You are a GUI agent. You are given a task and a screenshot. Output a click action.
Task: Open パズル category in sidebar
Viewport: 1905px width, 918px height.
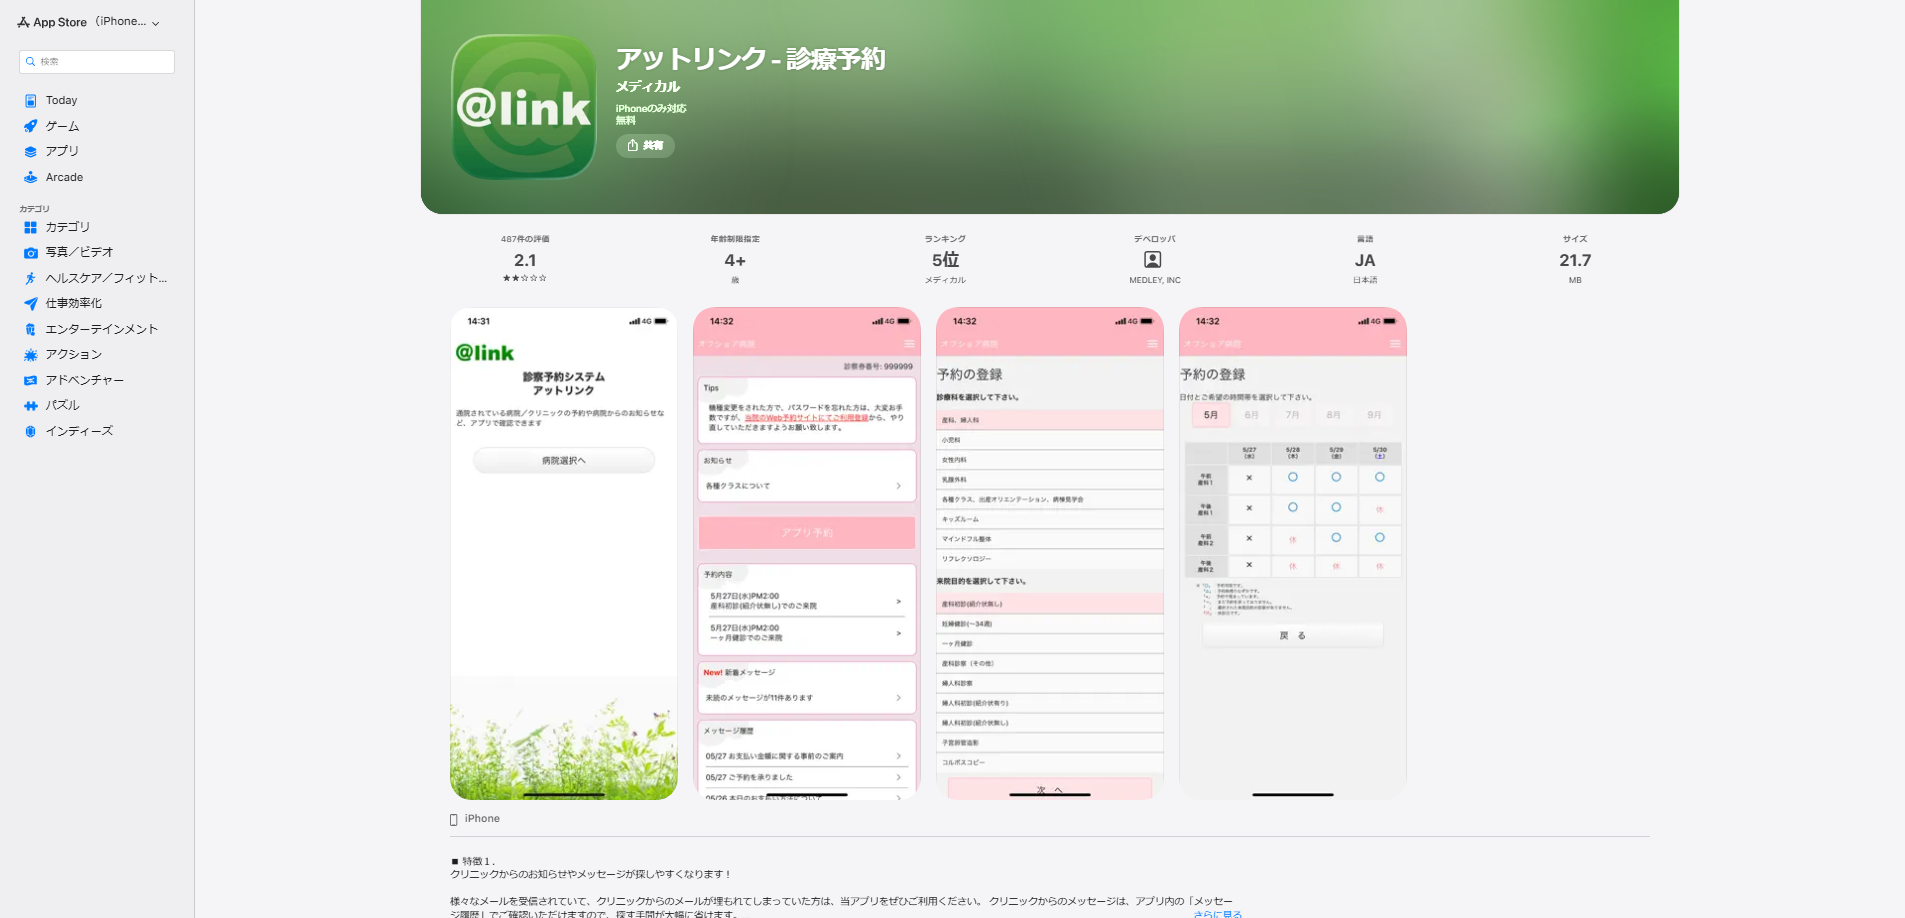tap(97, 406)
